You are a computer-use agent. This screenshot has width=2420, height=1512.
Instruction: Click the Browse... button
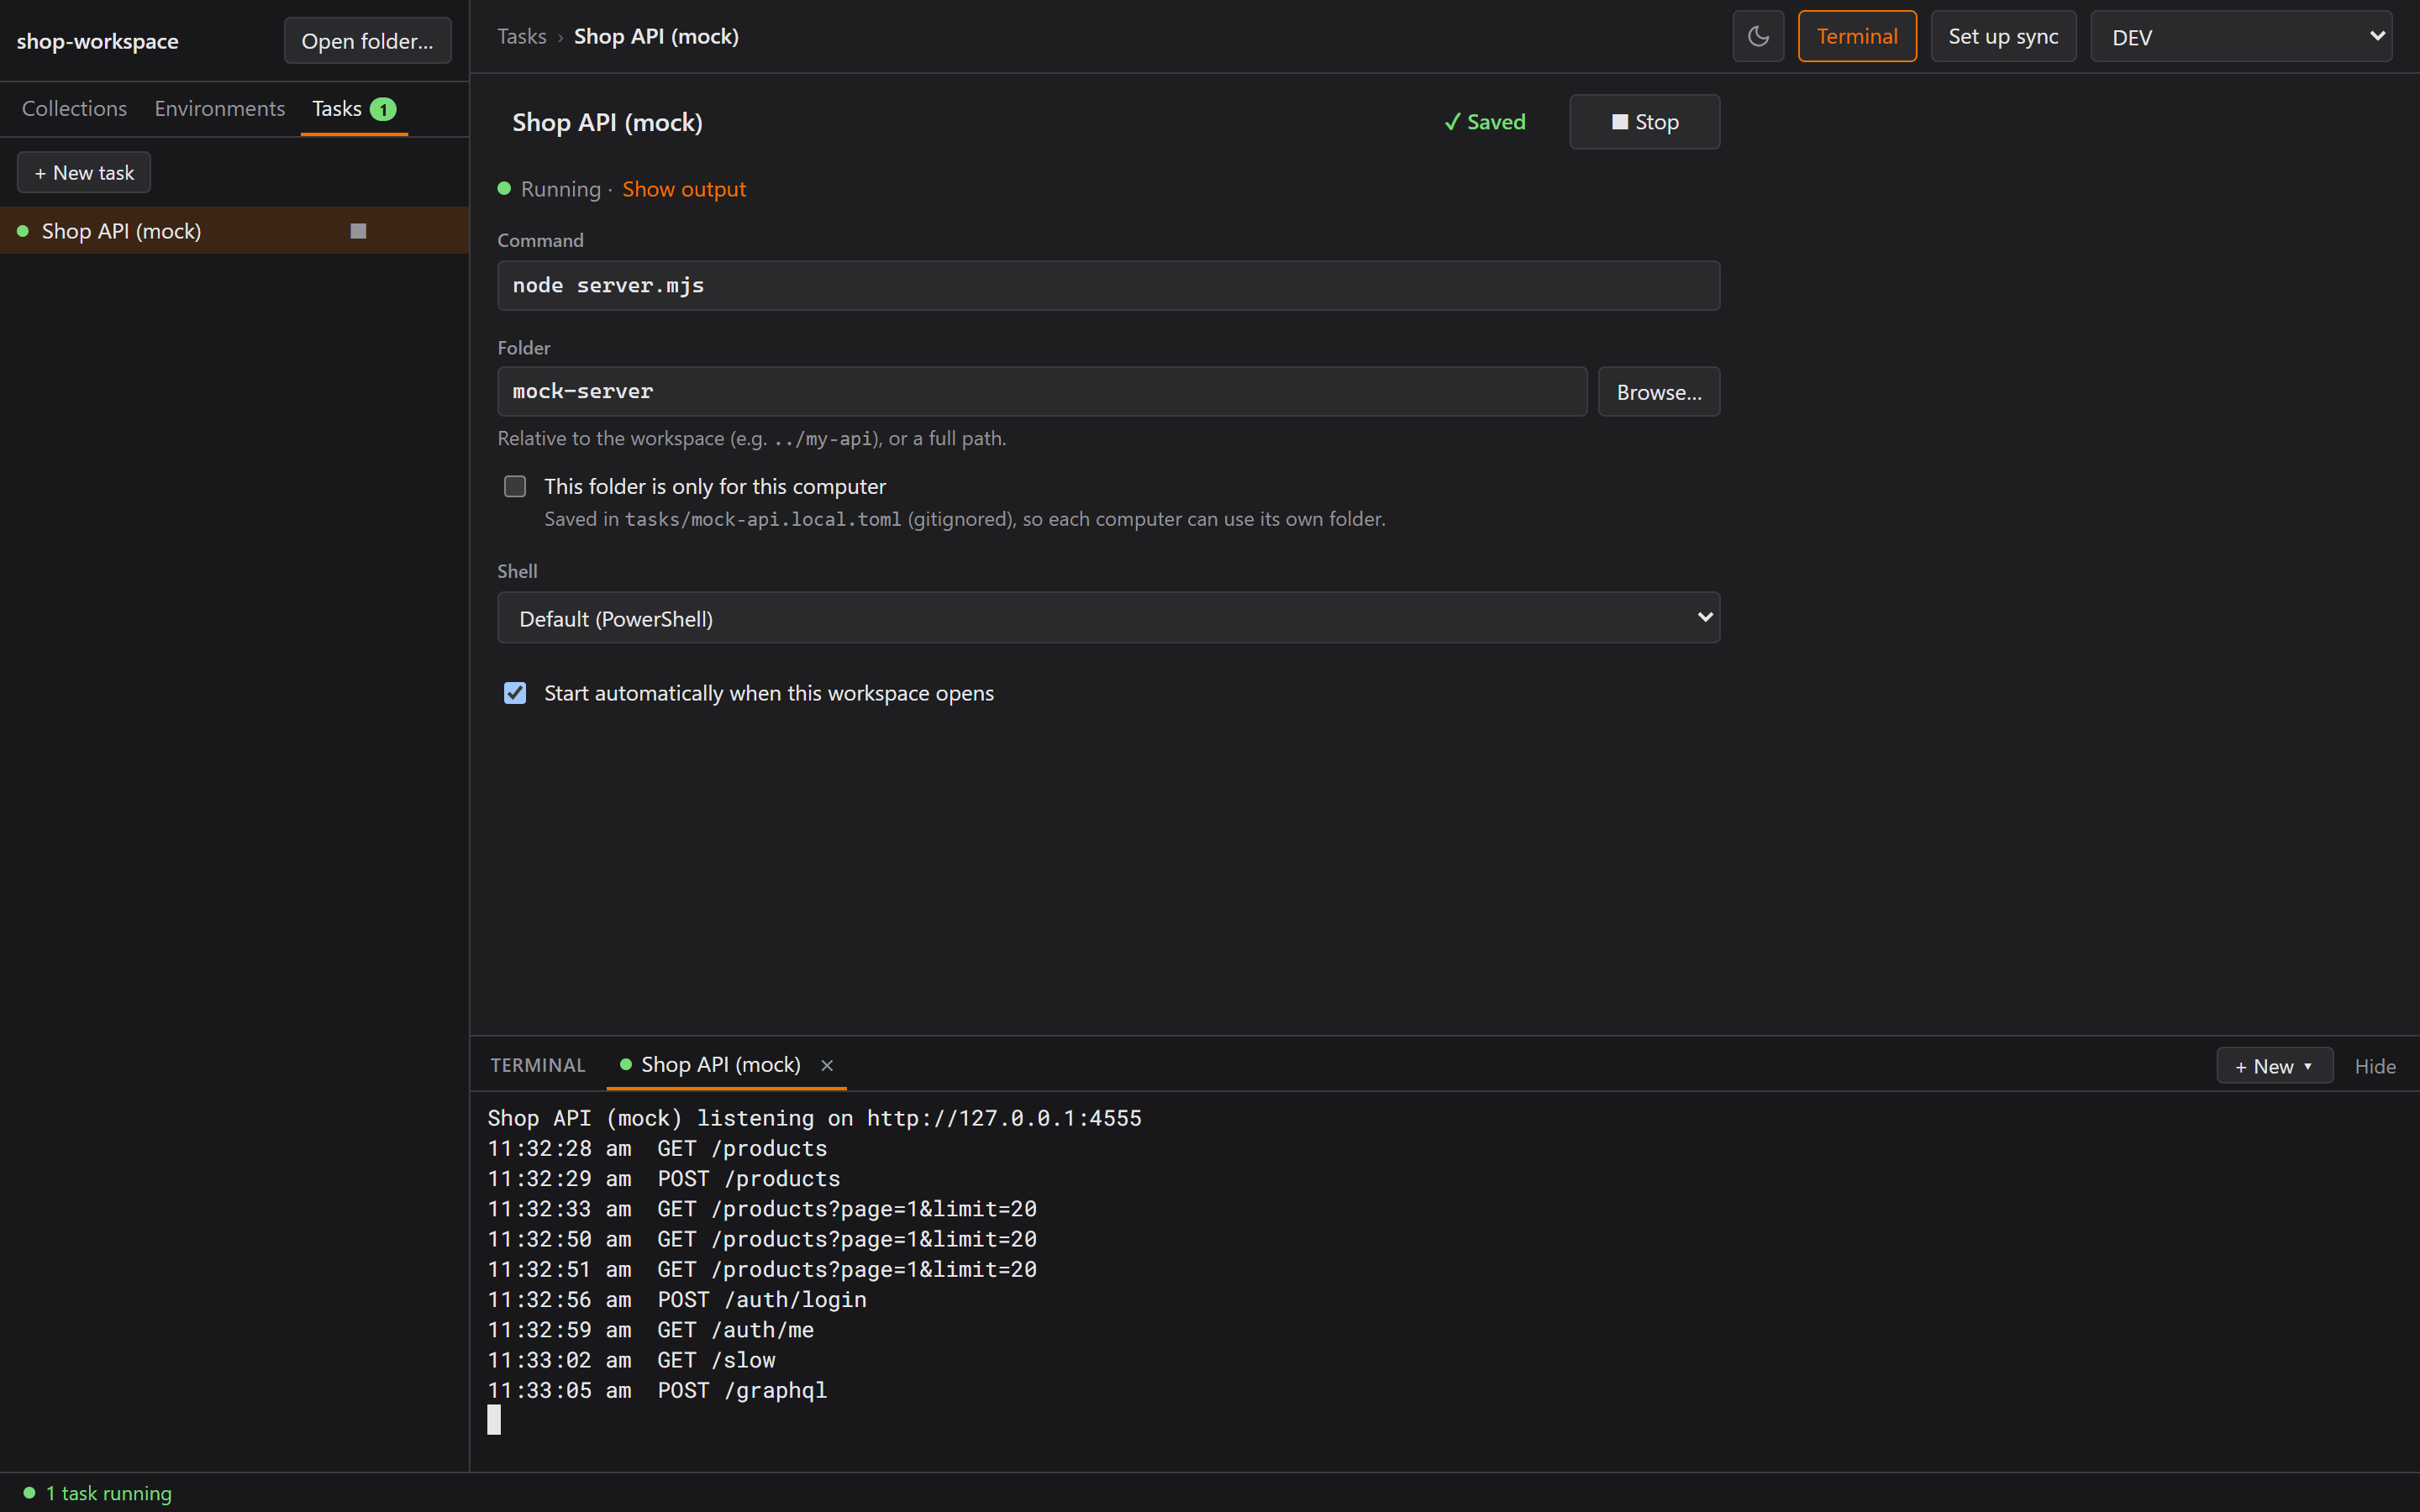1659,391
